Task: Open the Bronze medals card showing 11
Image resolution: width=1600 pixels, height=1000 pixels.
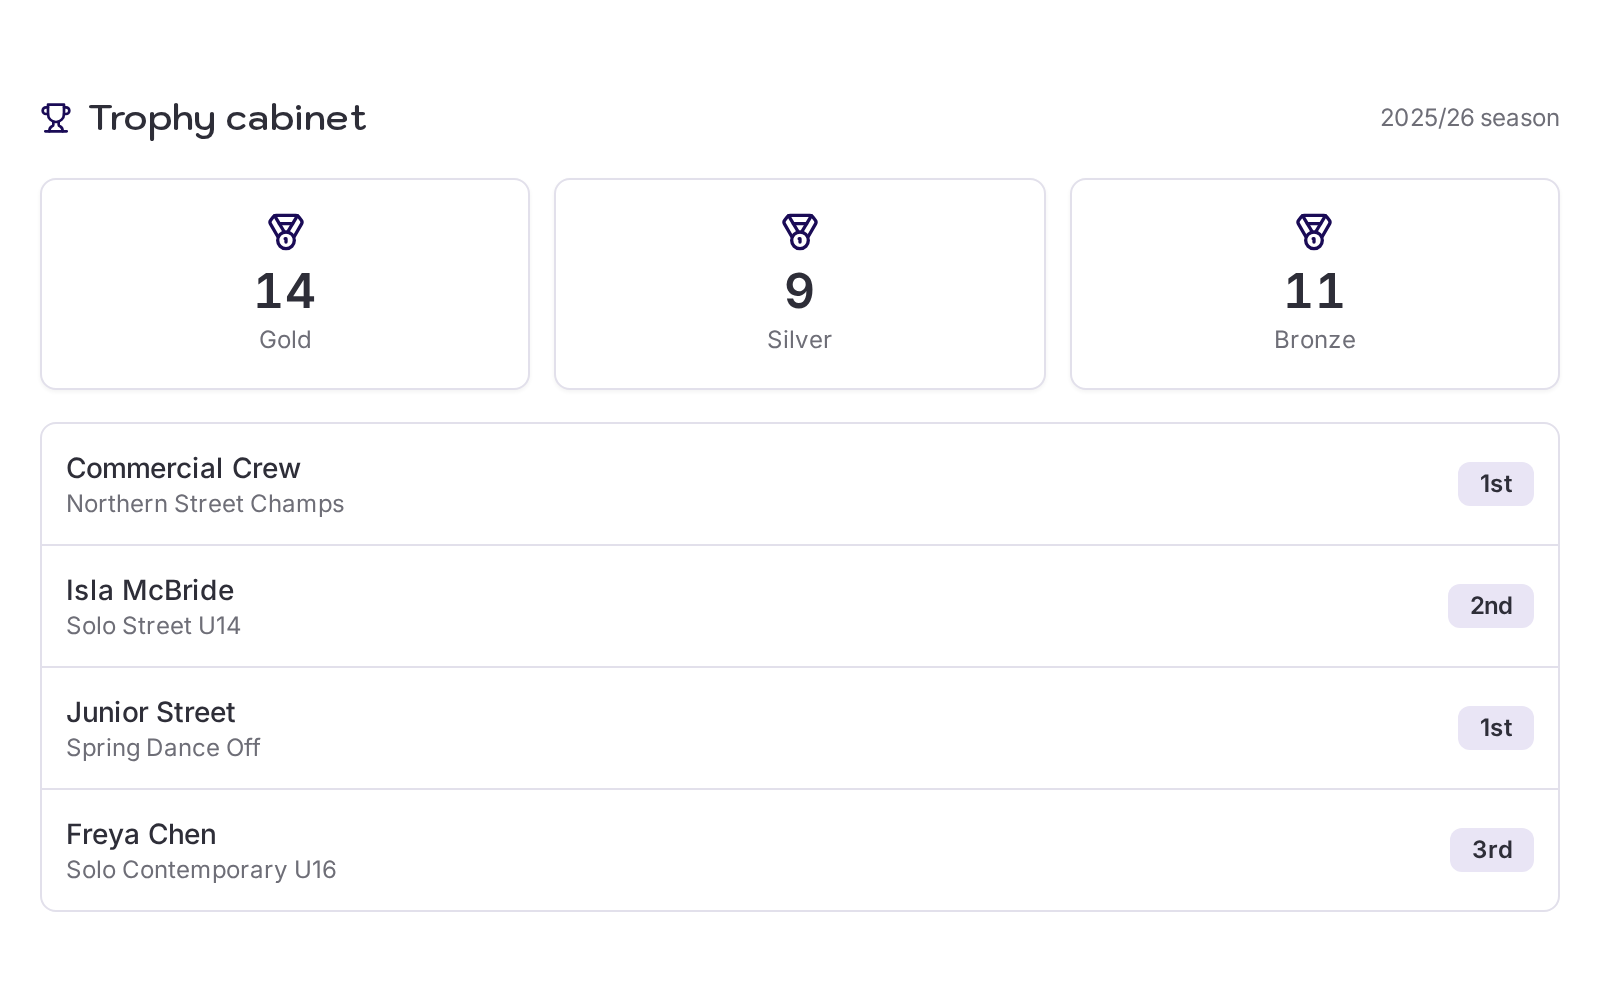Action: click(x=1315, y=284)
